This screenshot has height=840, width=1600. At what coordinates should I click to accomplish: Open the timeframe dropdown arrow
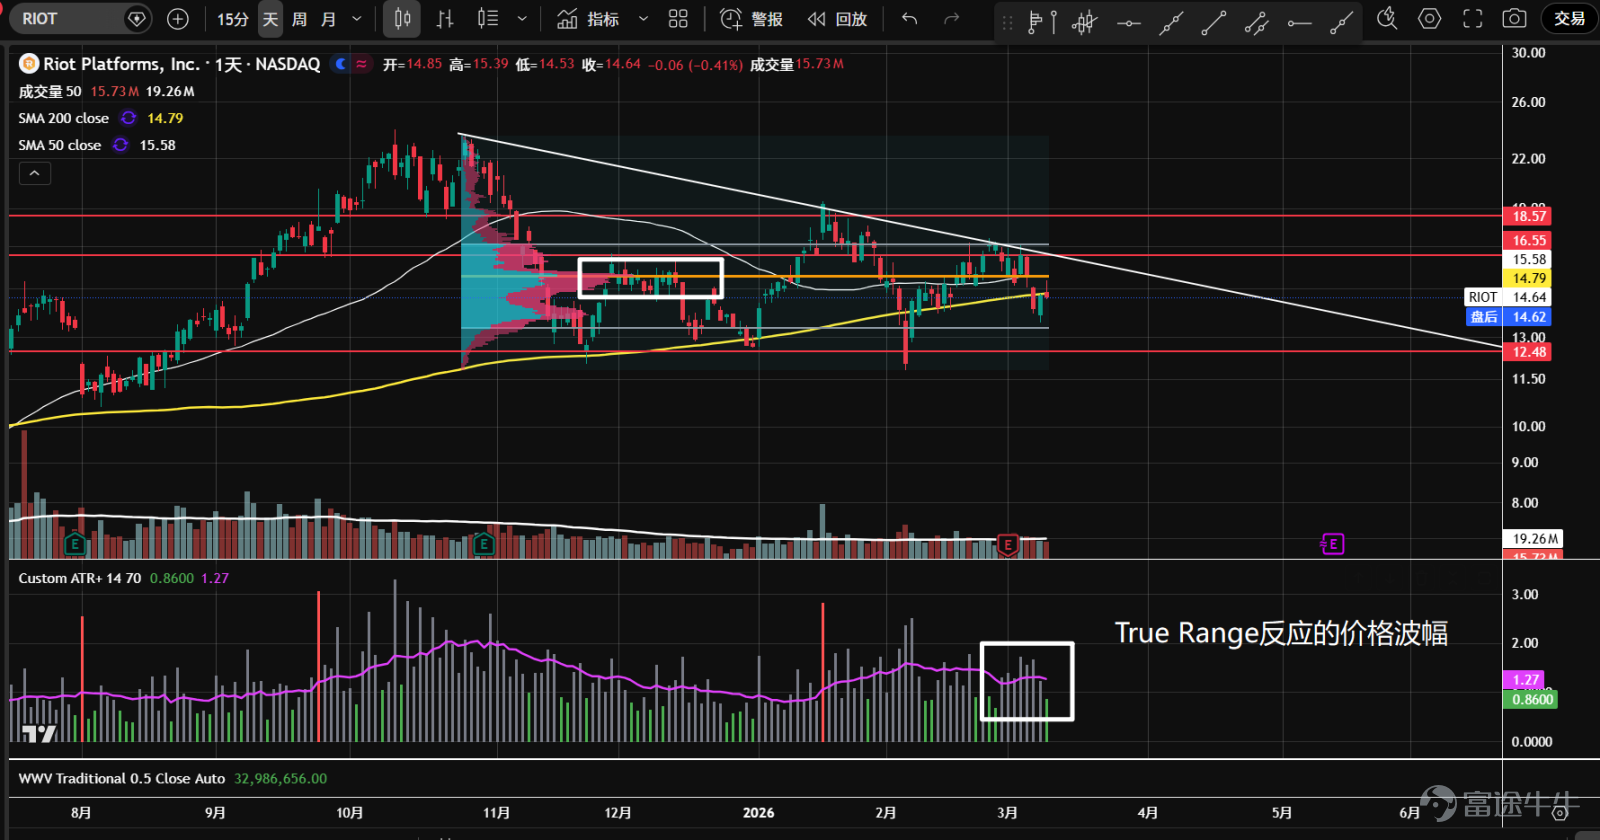[x=357, y=19]
